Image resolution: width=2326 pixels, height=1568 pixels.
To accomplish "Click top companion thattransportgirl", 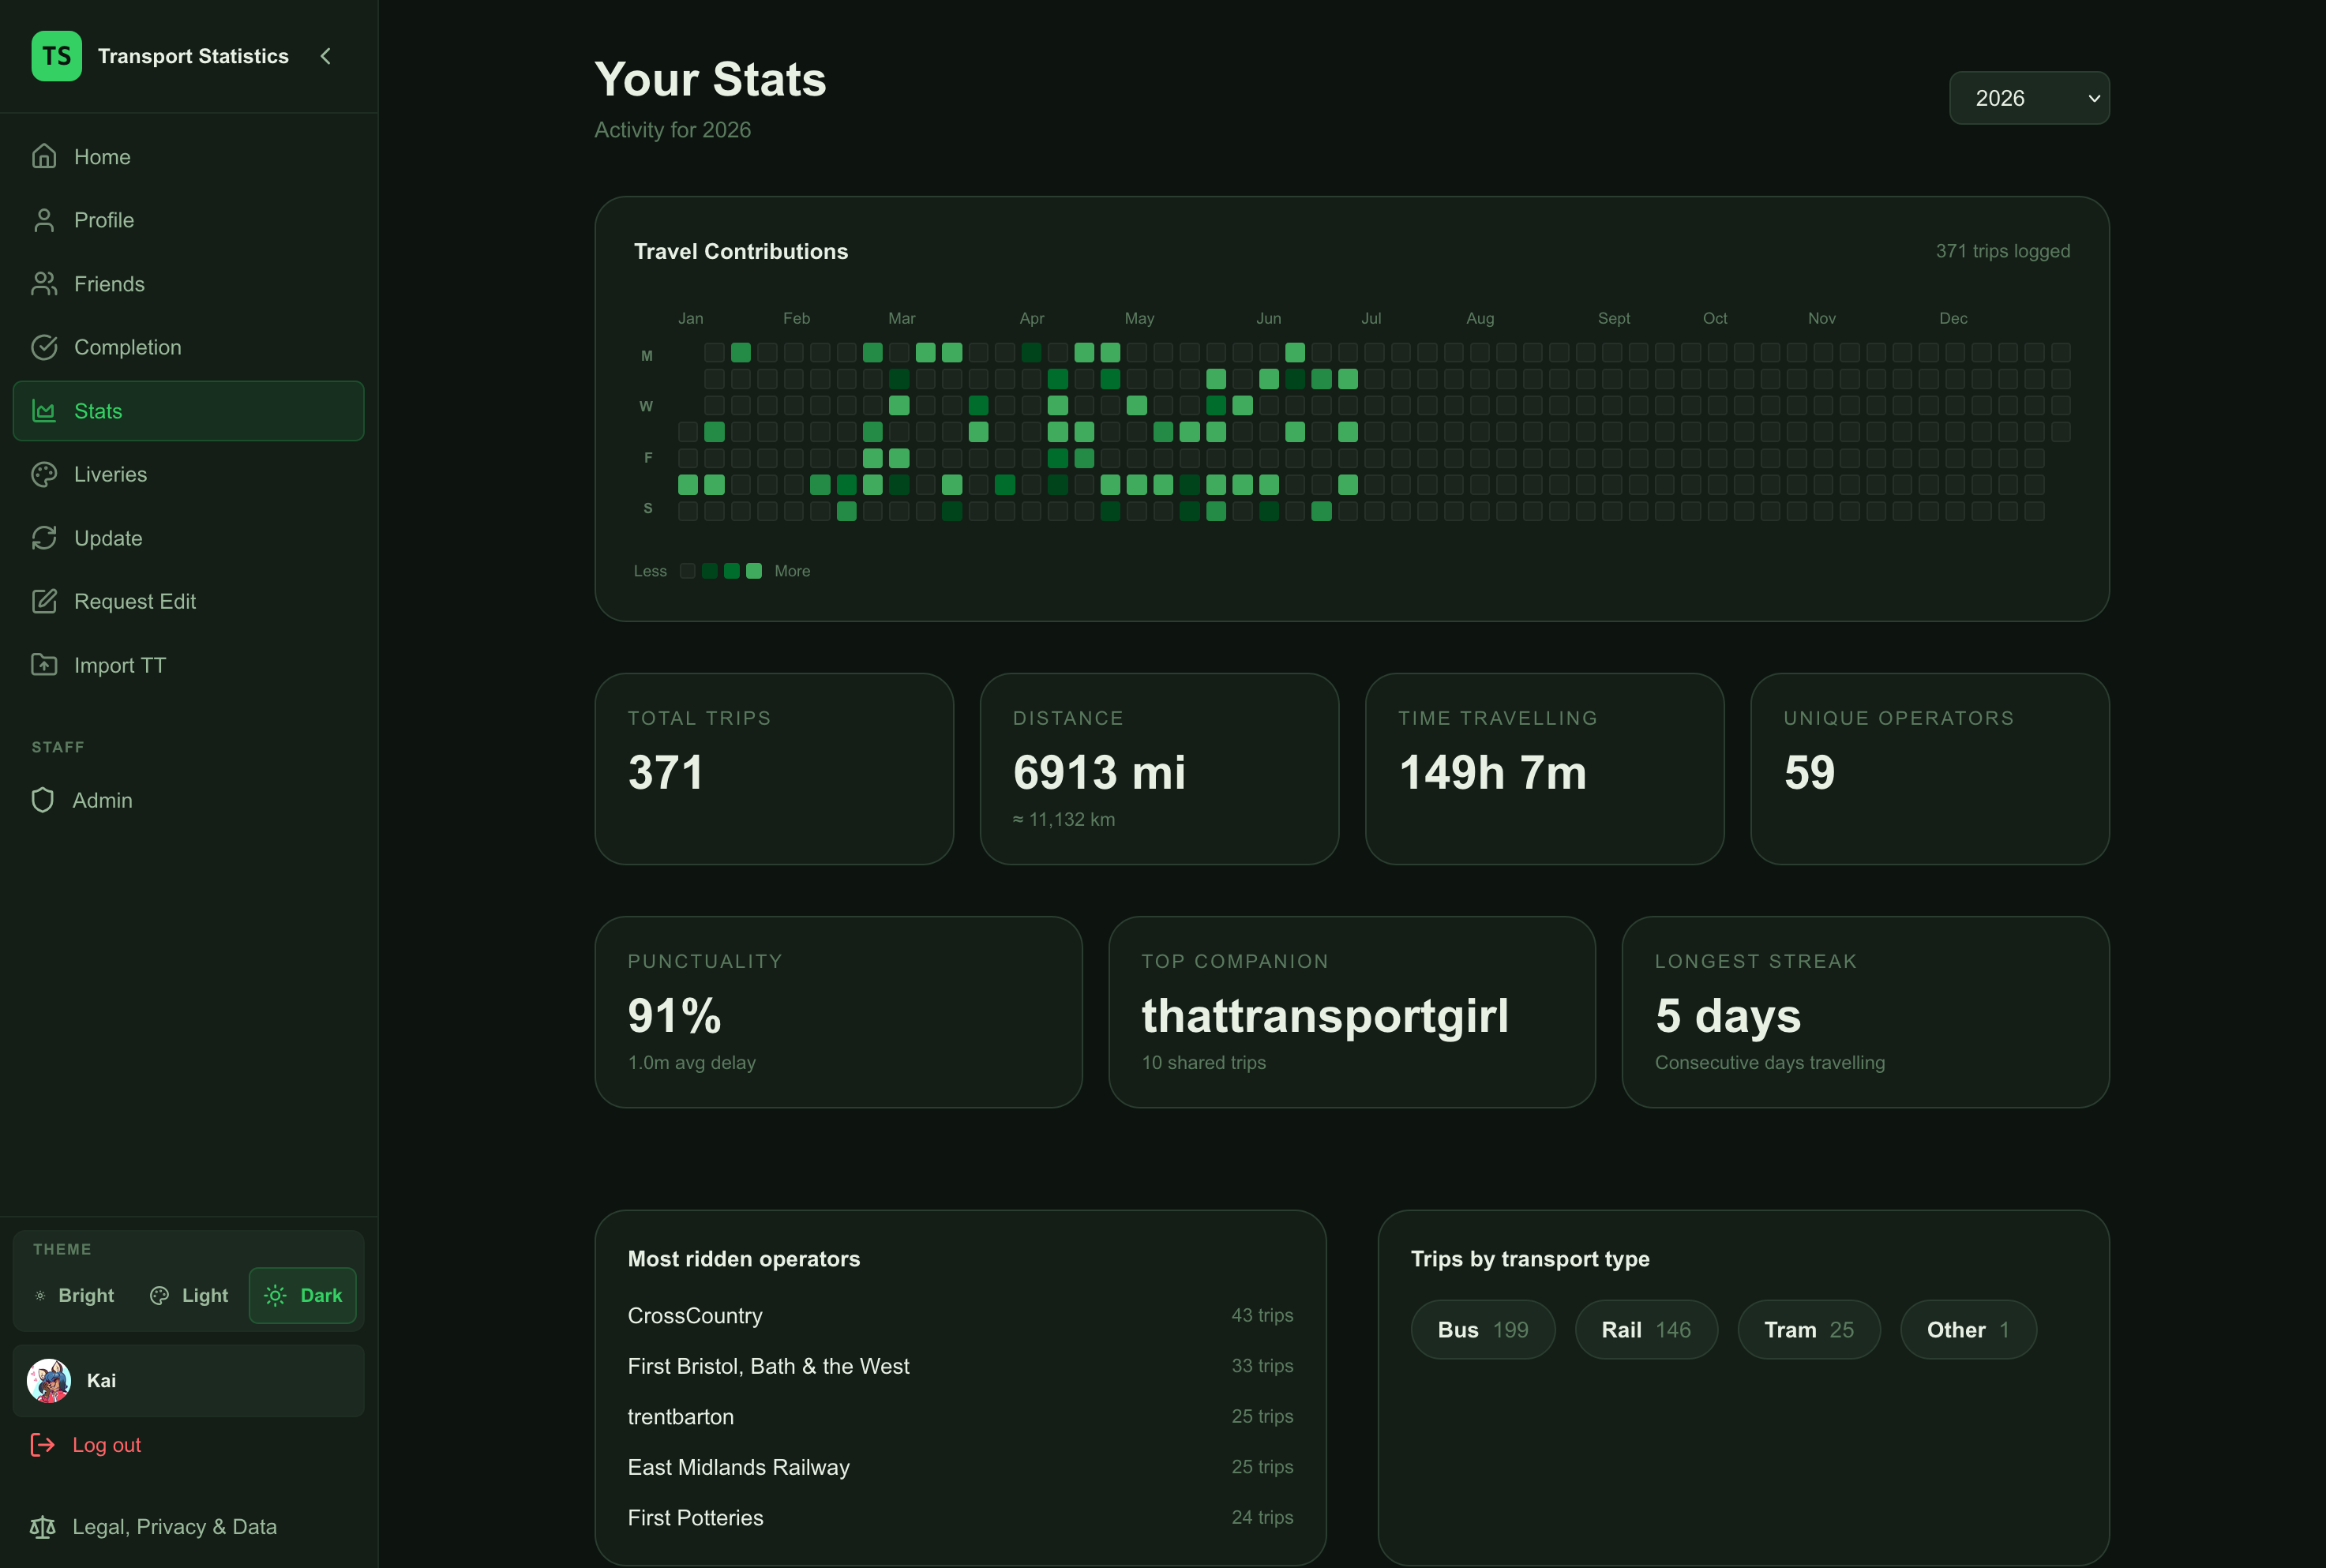I will click(x=1325, y=1016).
